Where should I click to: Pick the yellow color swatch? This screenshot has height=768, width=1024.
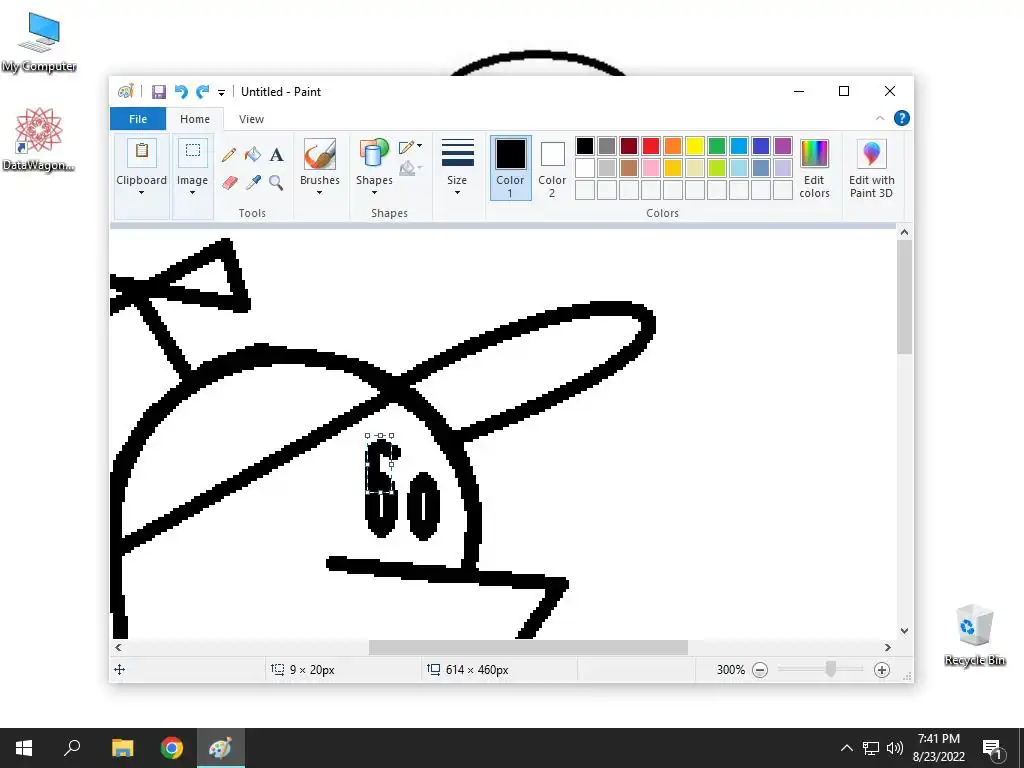(695, 146)
